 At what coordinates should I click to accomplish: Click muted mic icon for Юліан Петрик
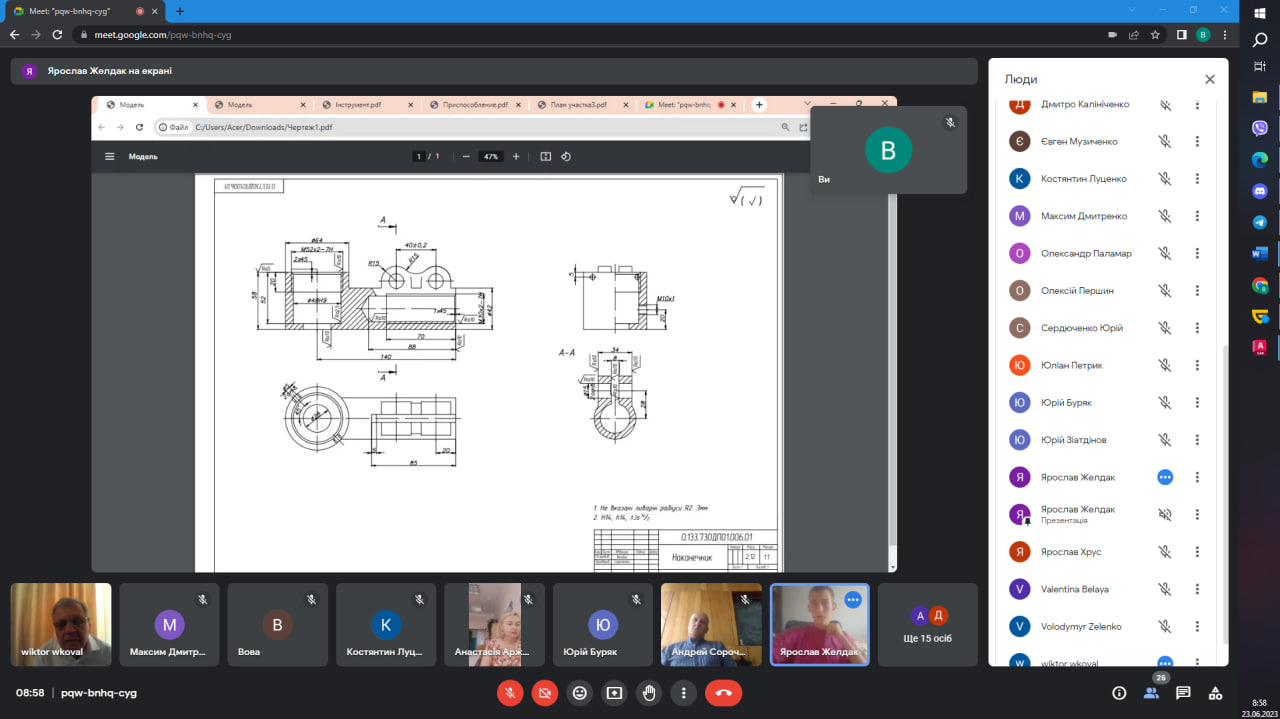click(x=1165, y=365)
